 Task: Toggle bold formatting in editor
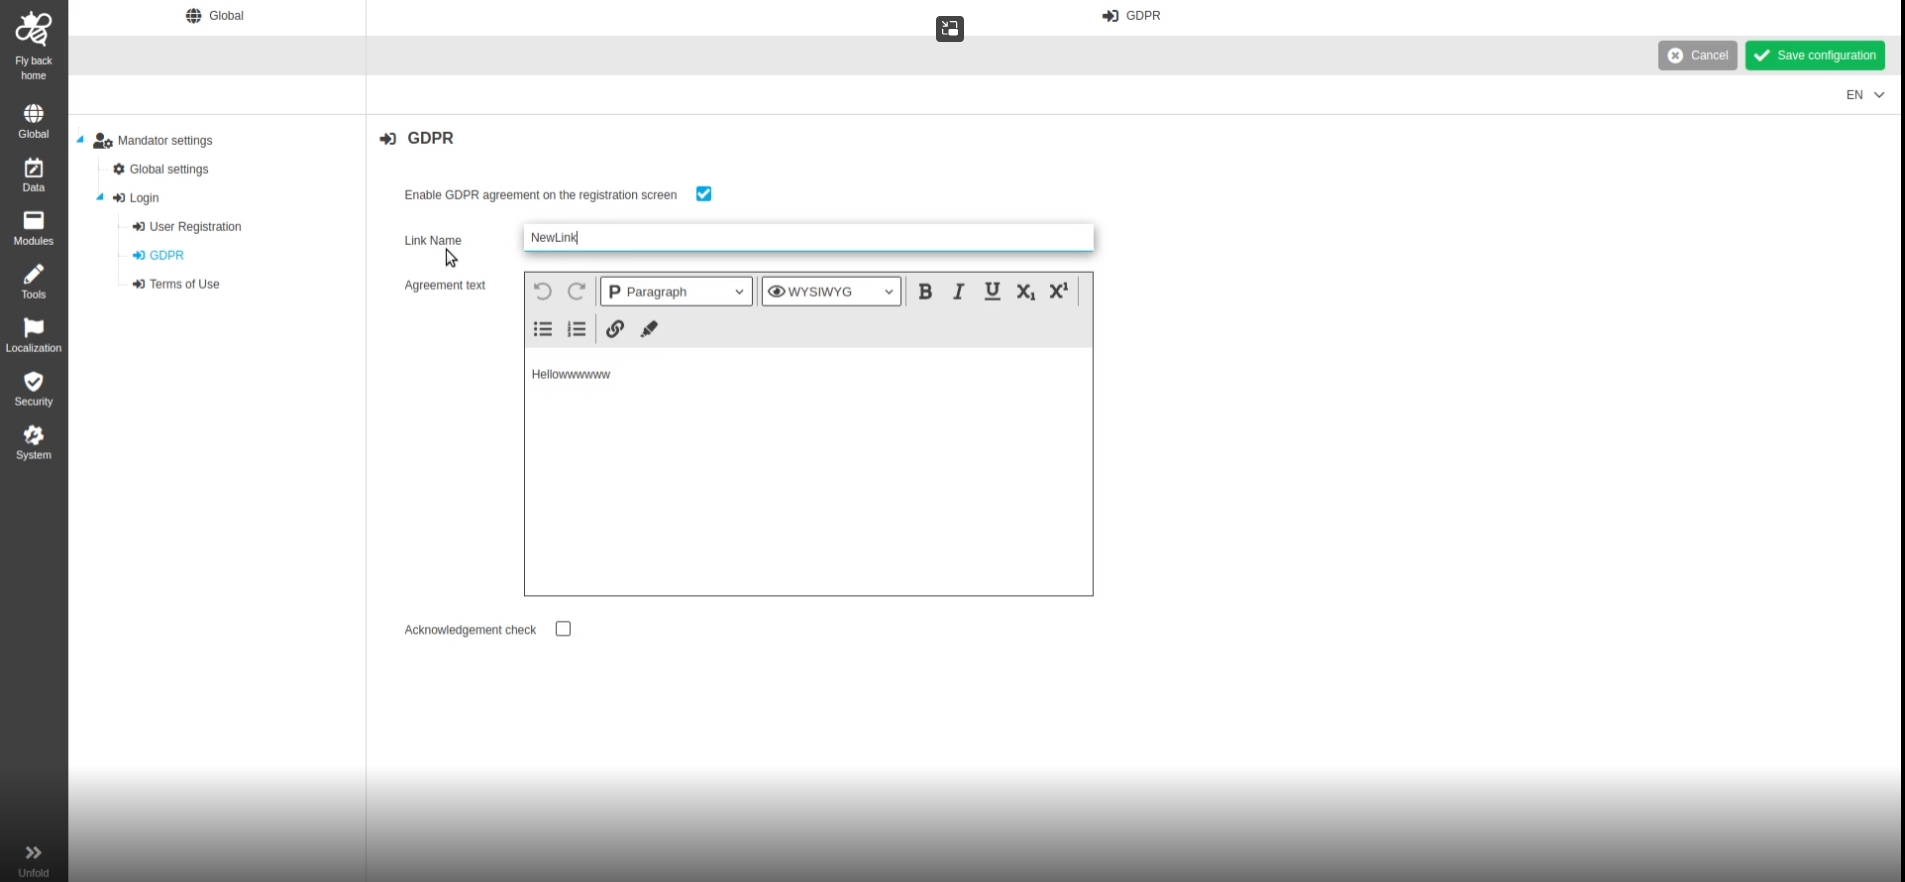(925, 291)
